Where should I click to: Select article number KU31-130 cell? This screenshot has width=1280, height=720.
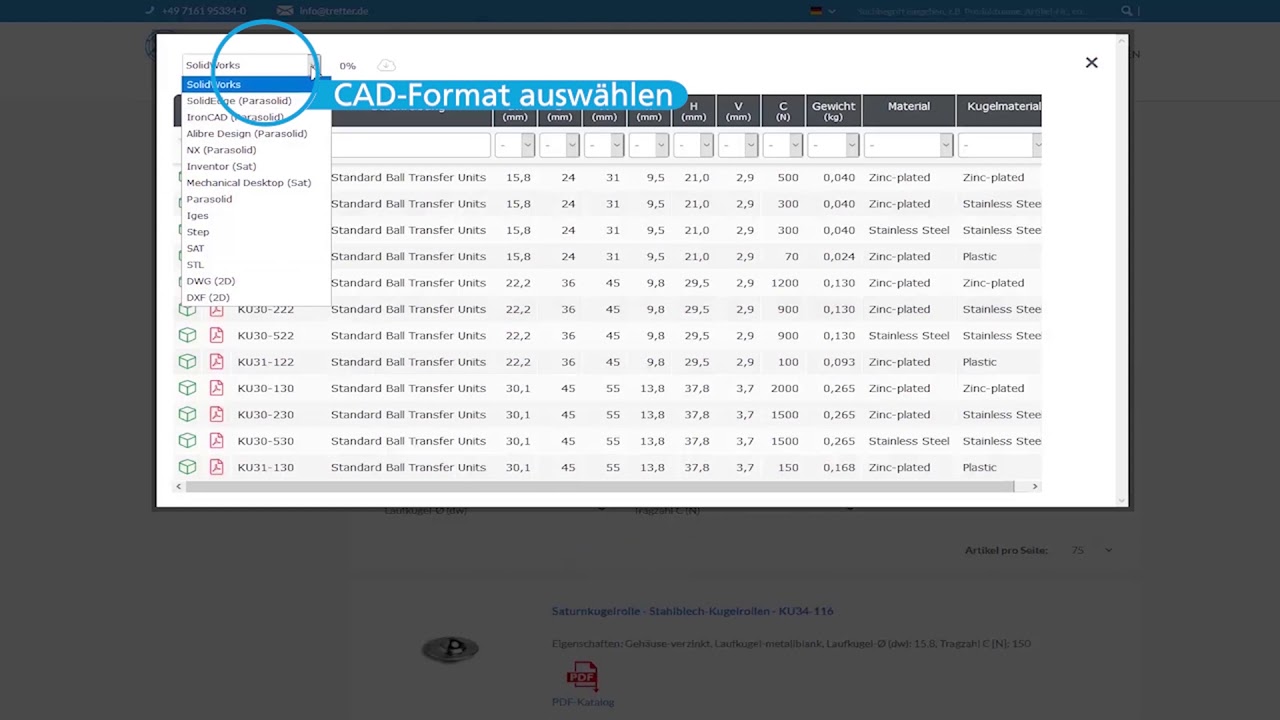265,467
